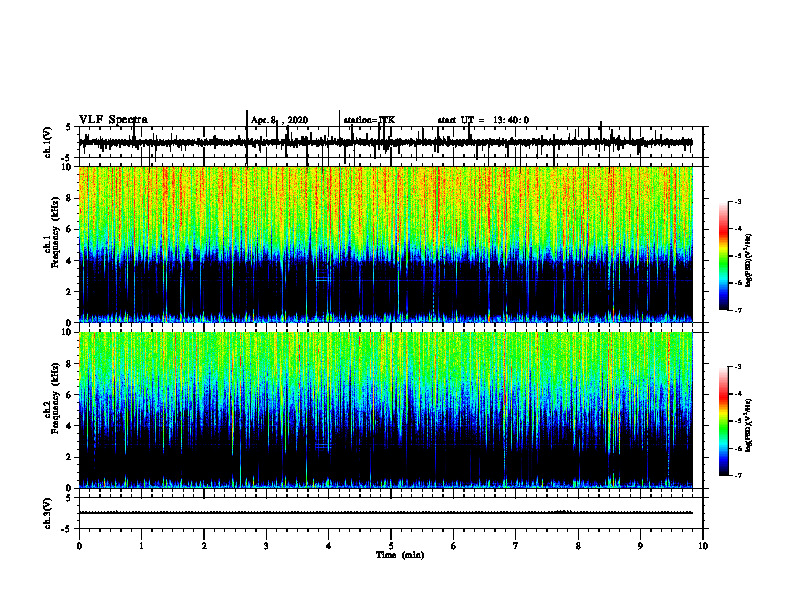The width and height of the screenshot is (792, 612).
Task: Click time axis tick label '0'
Action: pos(79,546)
